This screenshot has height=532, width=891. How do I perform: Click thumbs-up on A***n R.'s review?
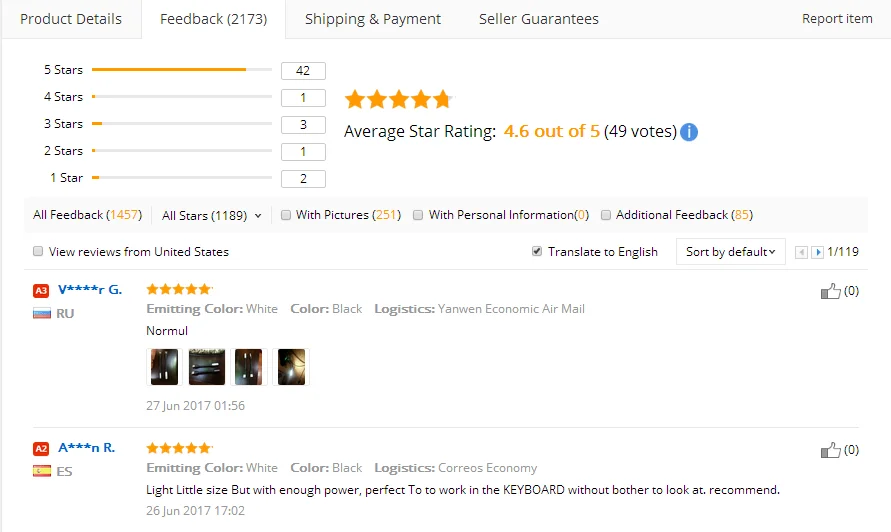click(x=830, y=450)
